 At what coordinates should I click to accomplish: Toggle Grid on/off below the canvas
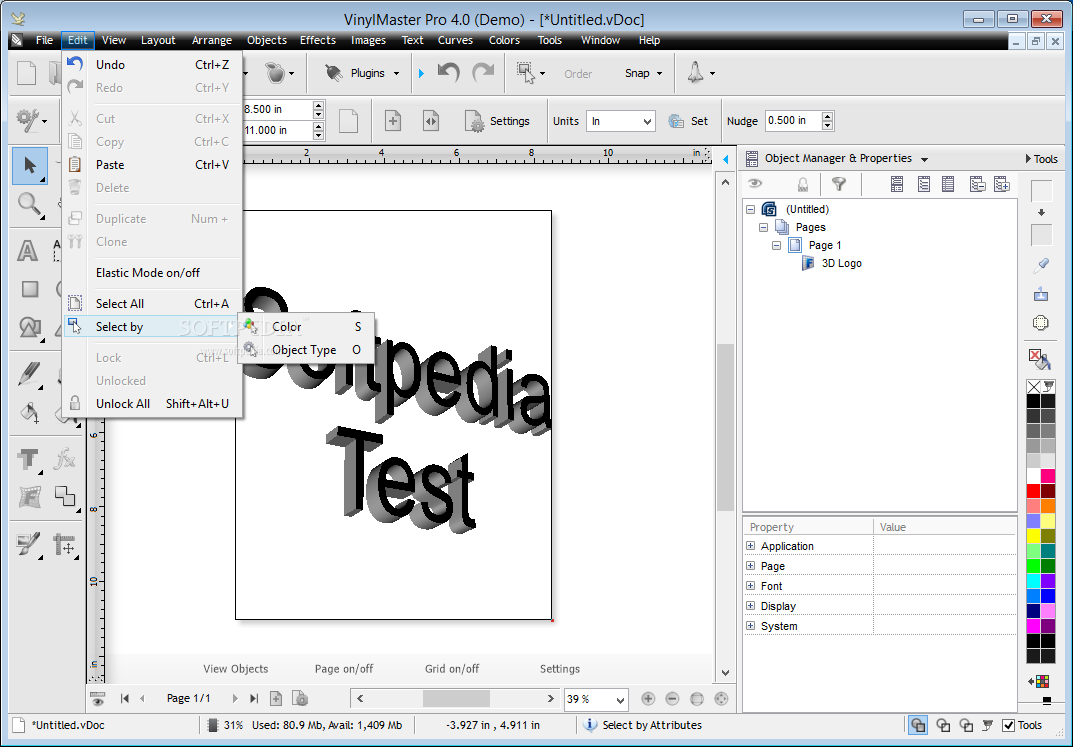[452, 669]
